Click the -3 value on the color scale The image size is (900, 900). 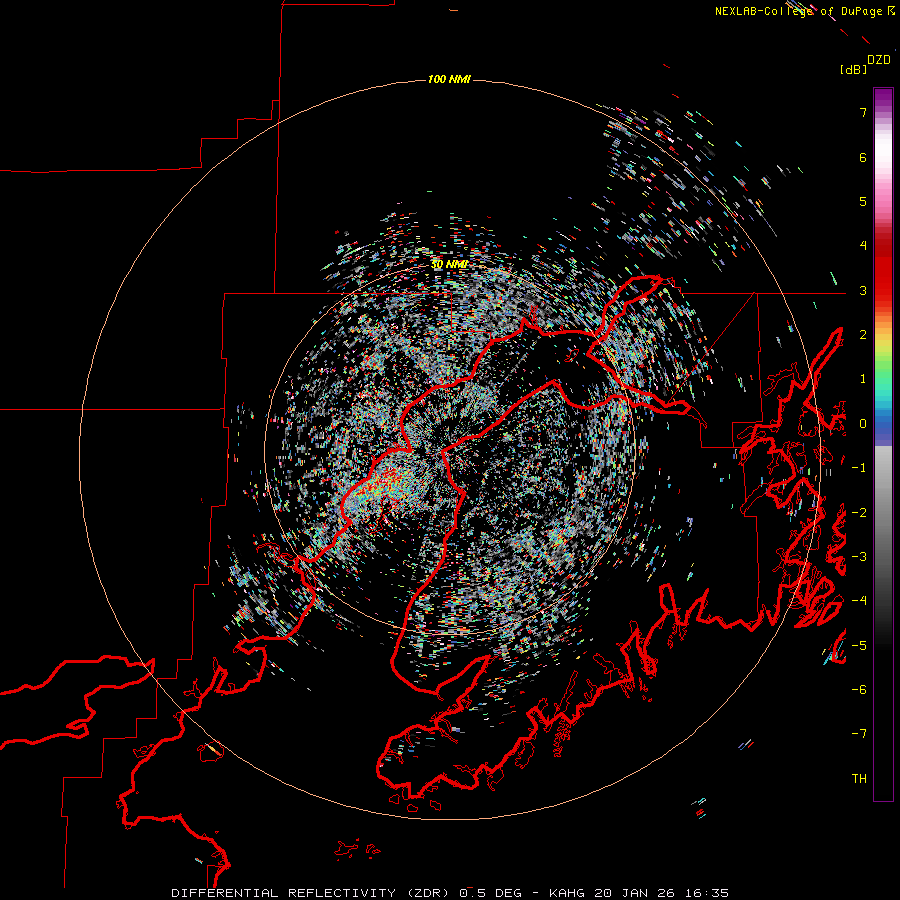pyautogui.click(x=859, y=556)
